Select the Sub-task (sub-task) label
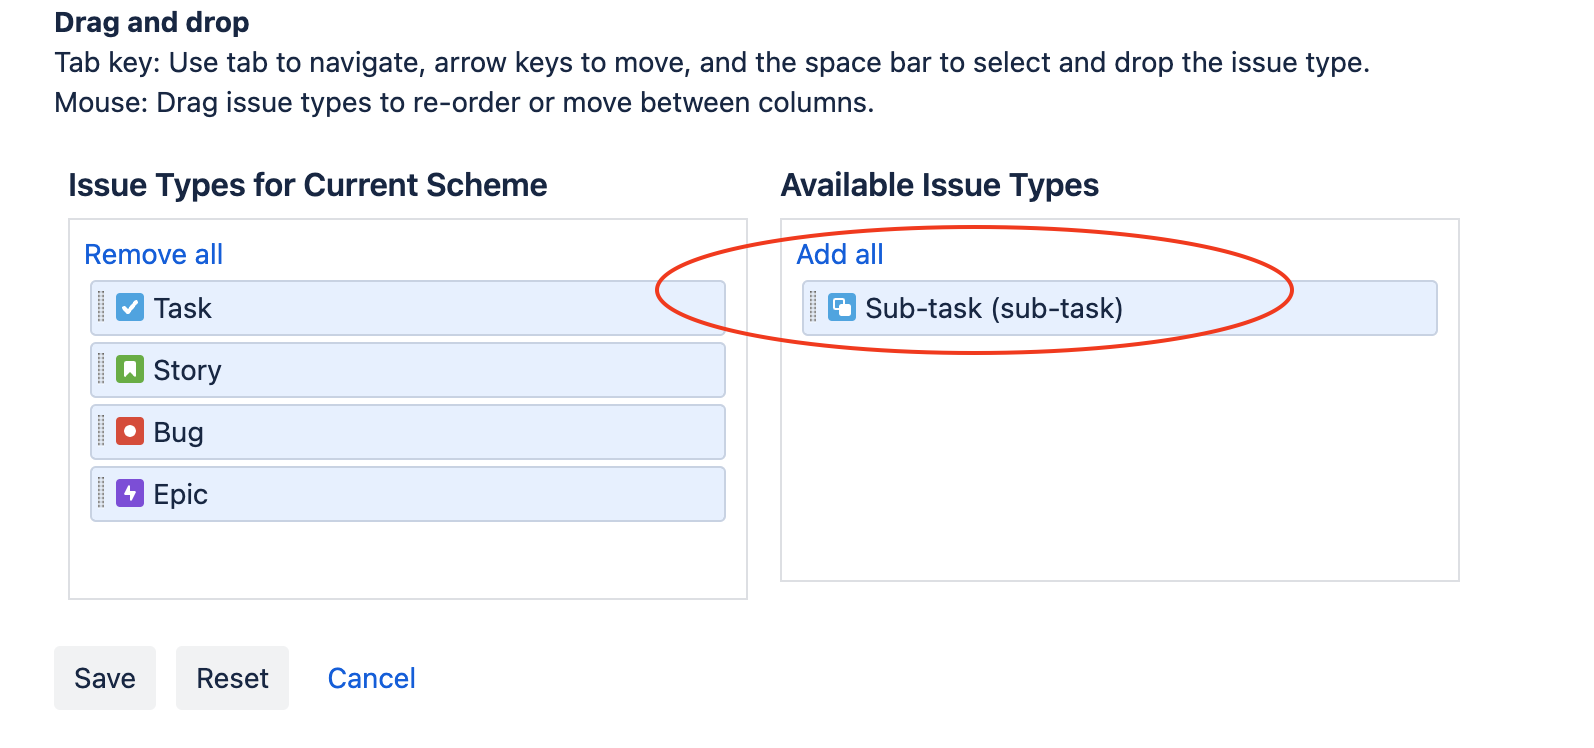This screenshot has width=1594, height=748. pyautogui.click(x=993, y=309)
